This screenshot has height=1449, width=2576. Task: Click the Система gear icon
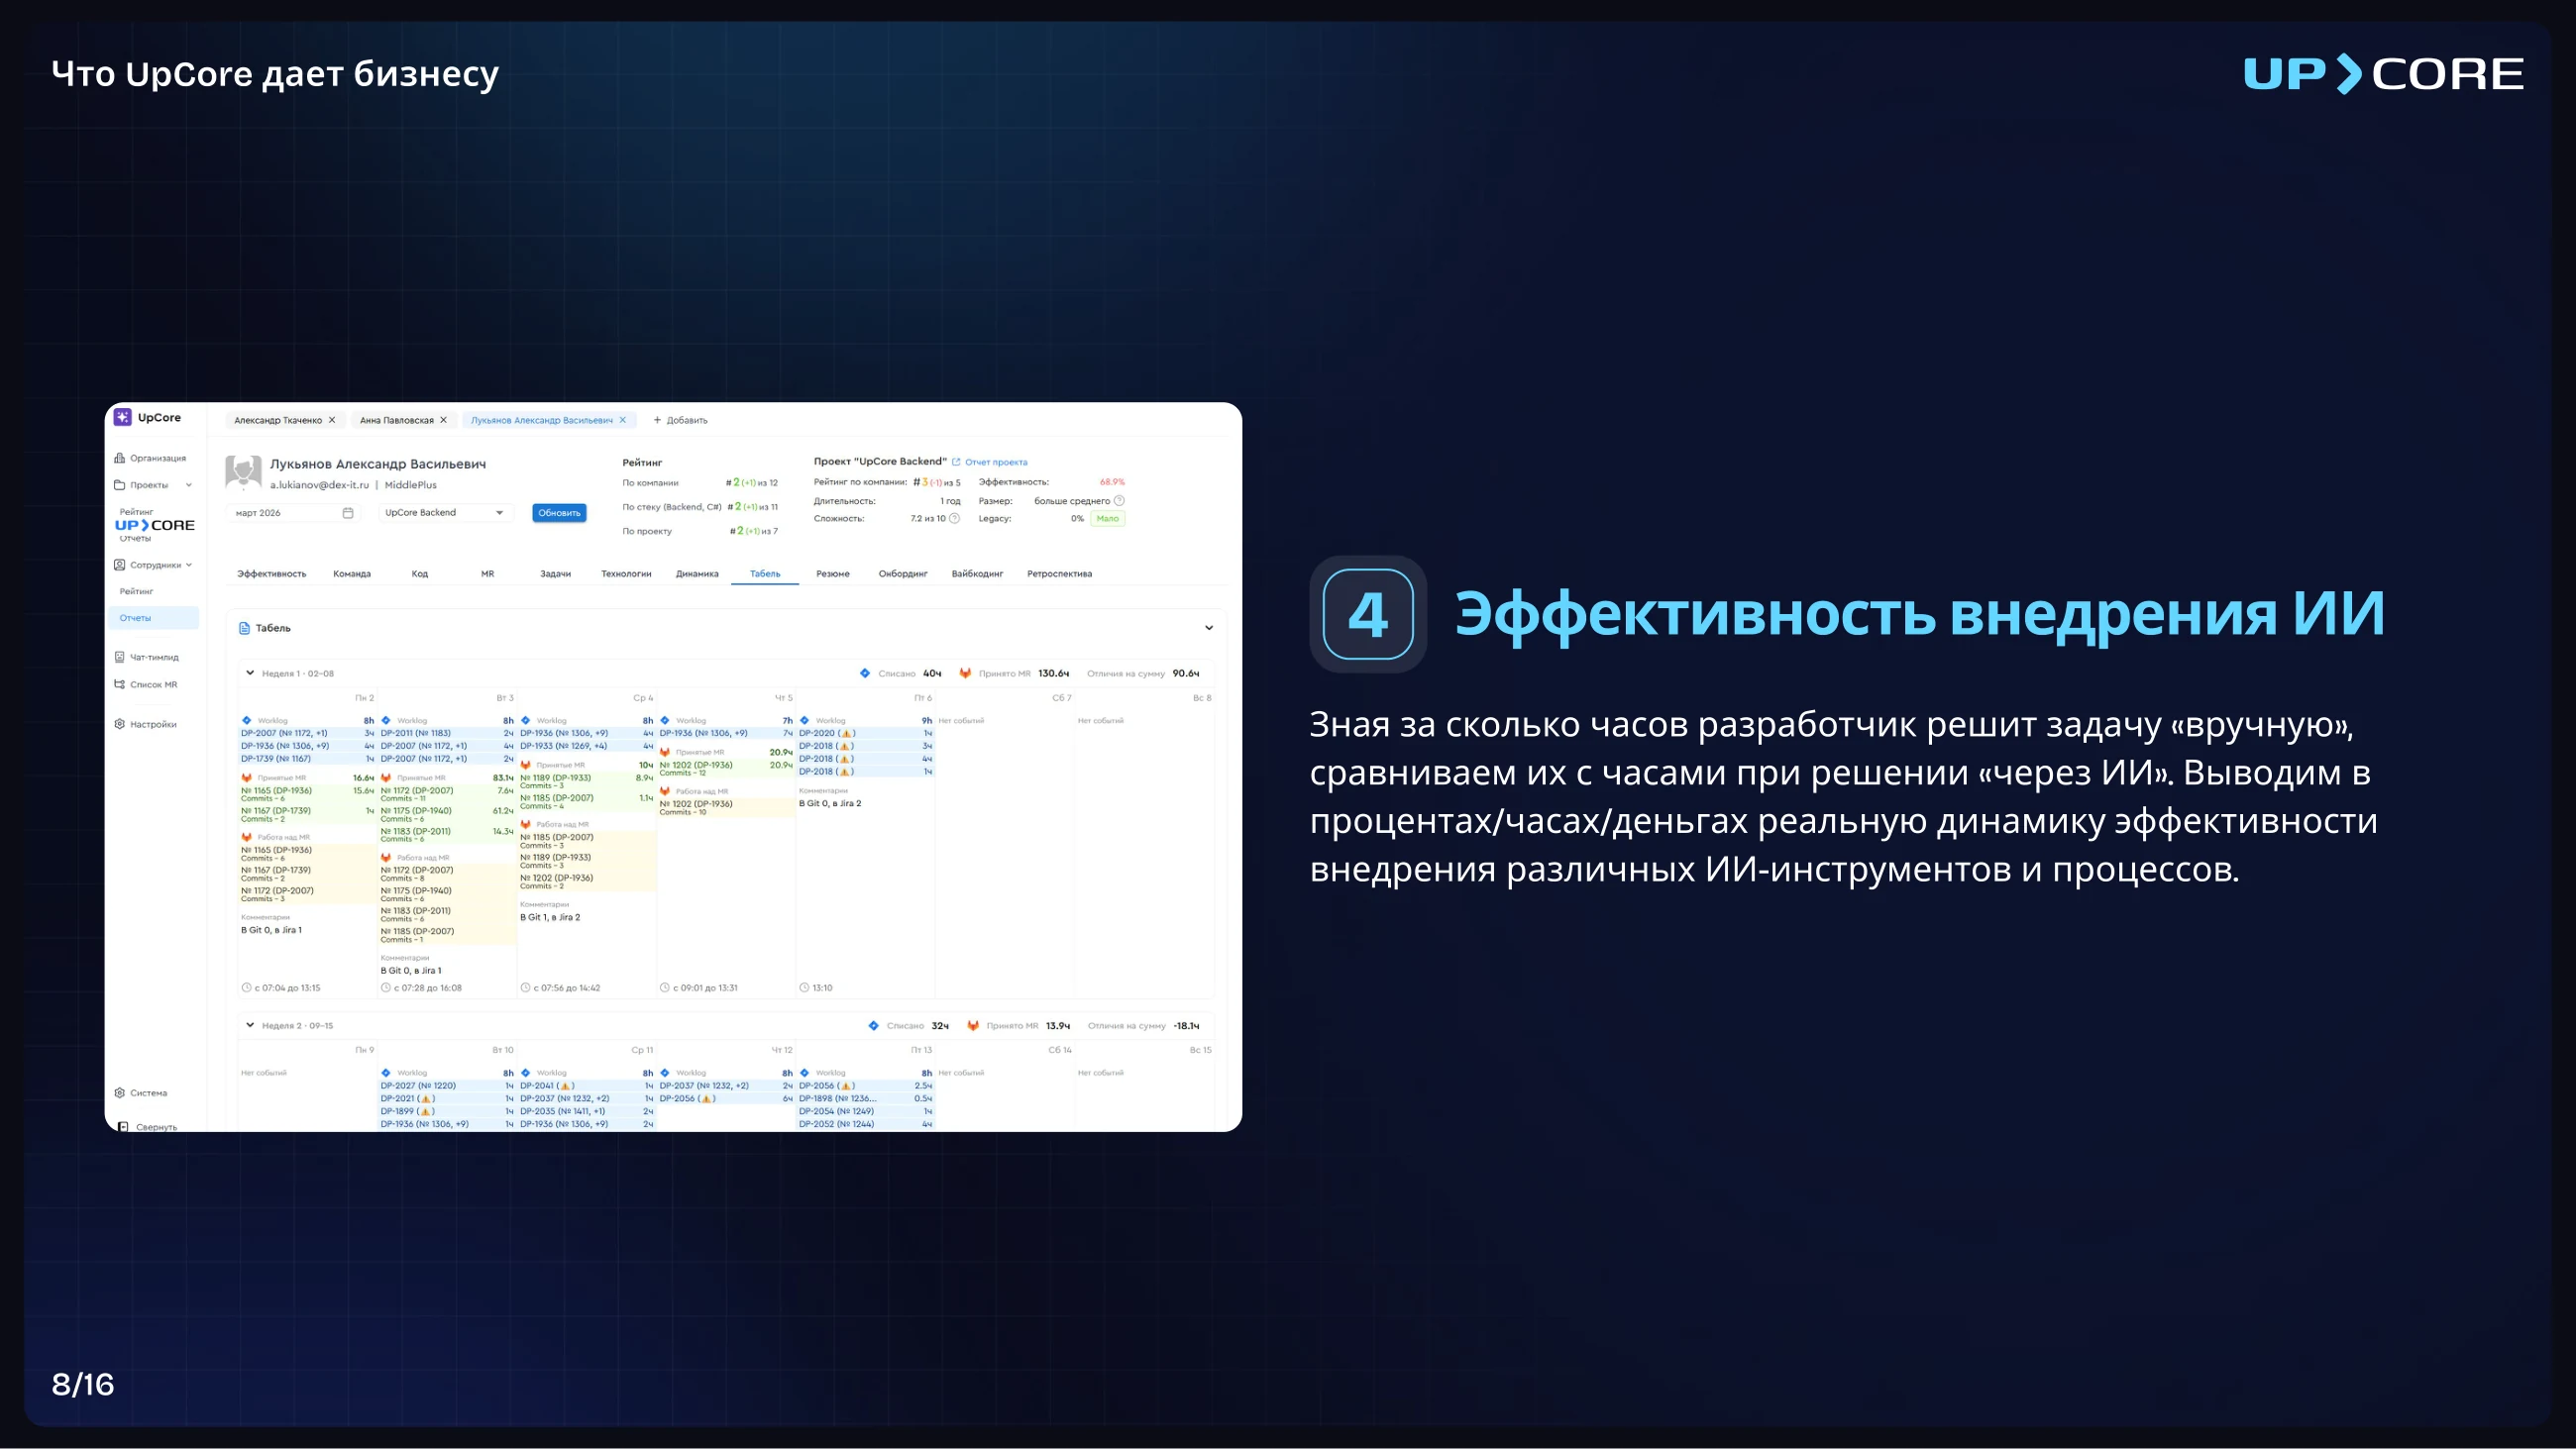pos(120,1093)
